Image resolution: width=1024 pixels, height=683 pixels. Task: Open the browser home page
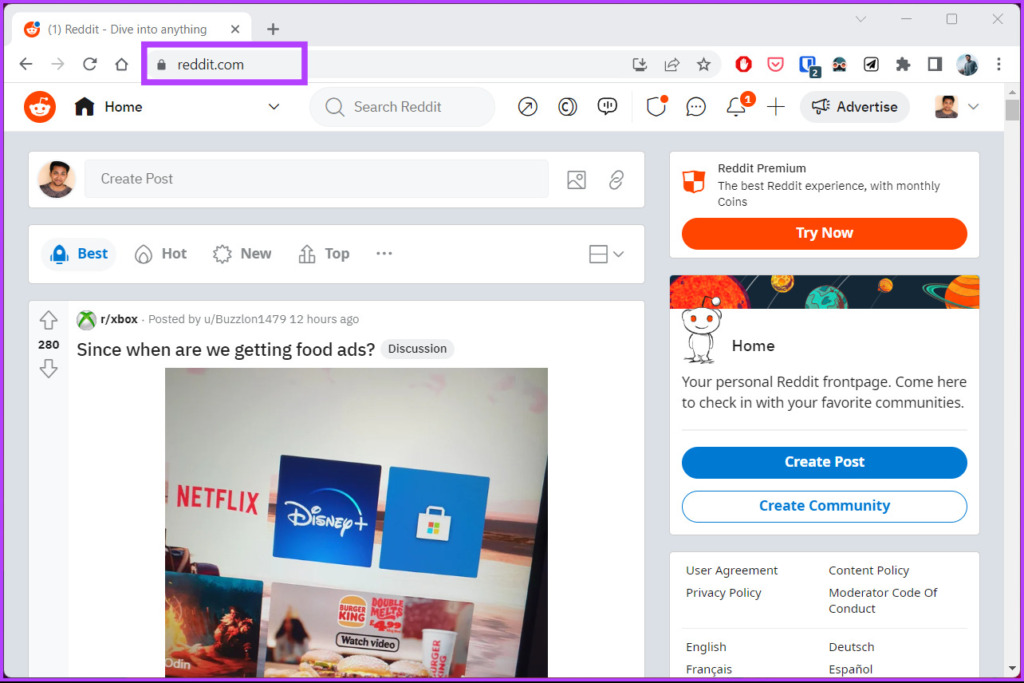pos(121,64)
